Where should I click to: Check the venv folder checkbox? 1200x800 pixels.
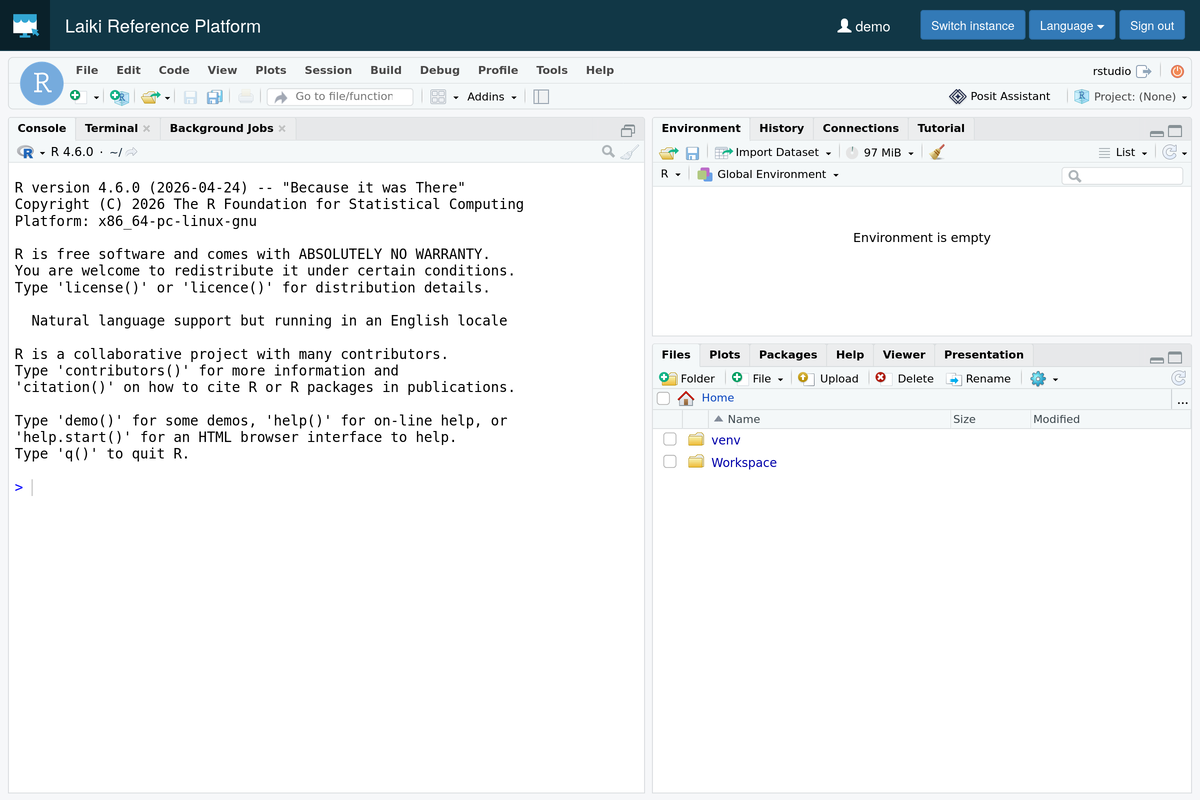click(x=670, y=439)
